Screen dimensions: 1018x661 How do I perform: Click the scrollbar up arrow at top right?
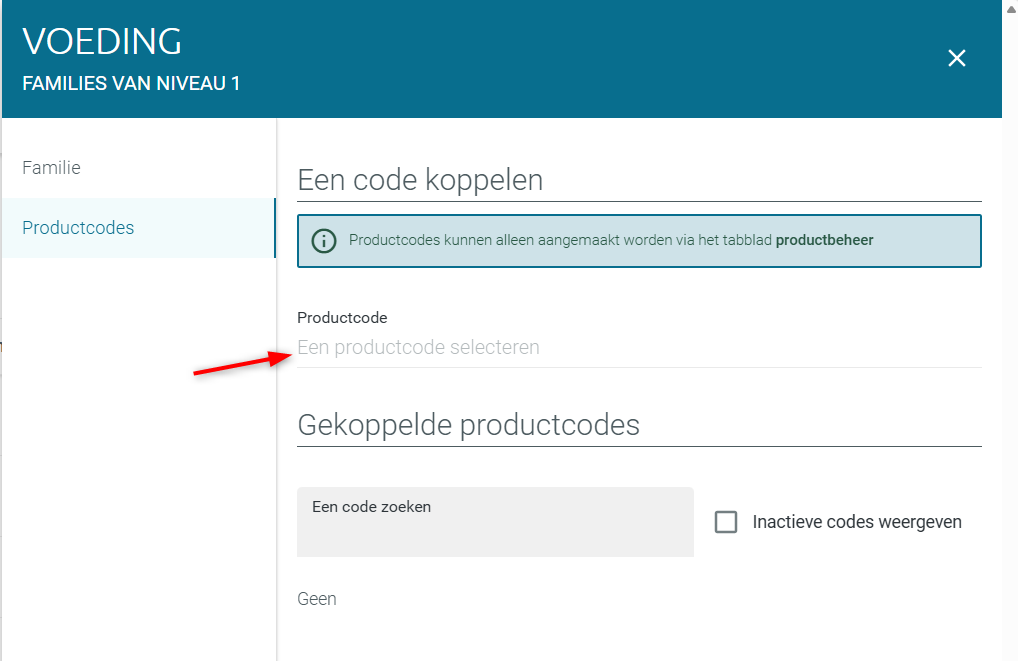[x=1011, y=8]
